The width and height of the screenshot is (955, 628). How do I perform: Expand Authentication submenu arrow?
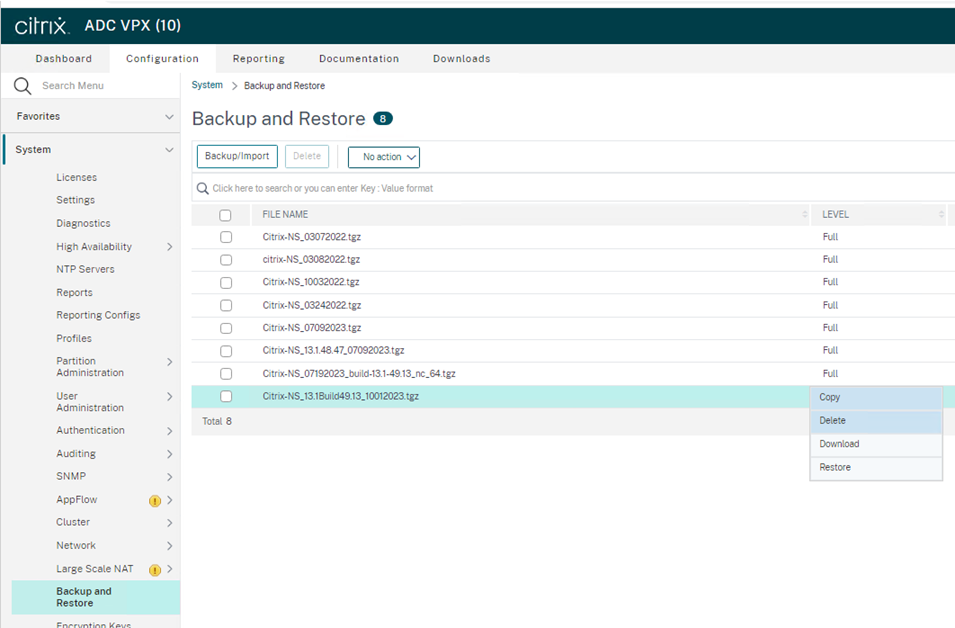point(170,431)
